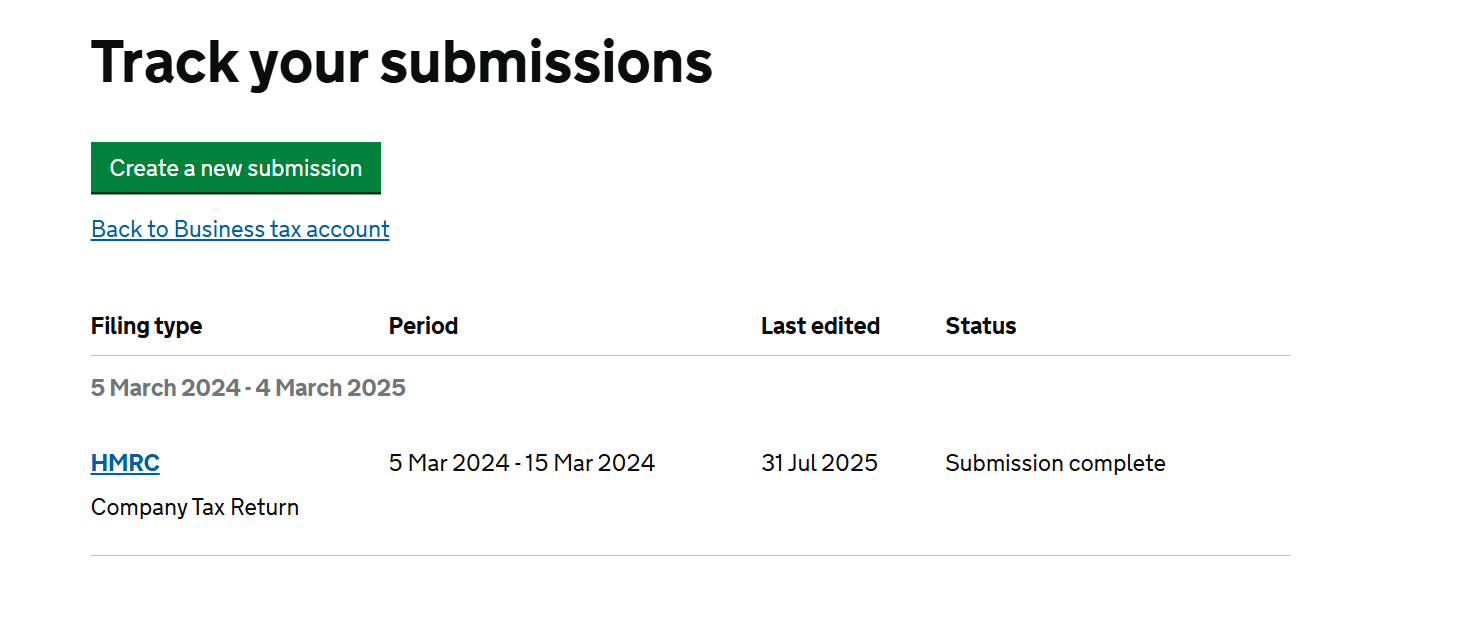Click the Filing type column header
The height and width of the screenshot is (622, 1466).
(146, 326)
